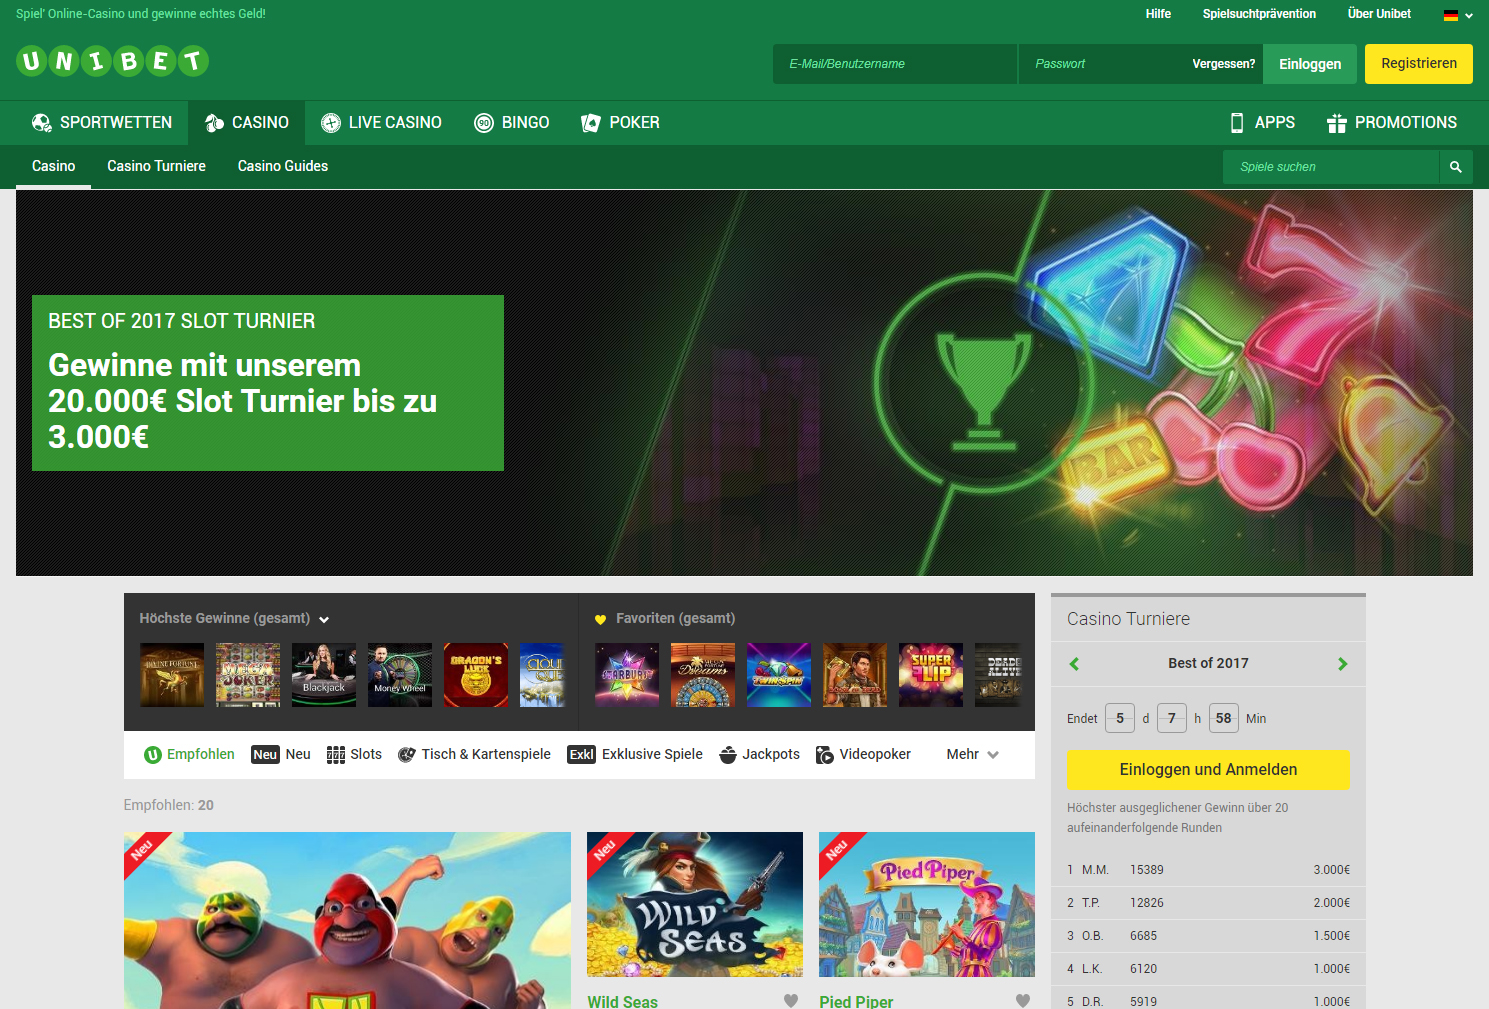Expand the Höchste Gewinne dropdown

click(x=323, y=619)
